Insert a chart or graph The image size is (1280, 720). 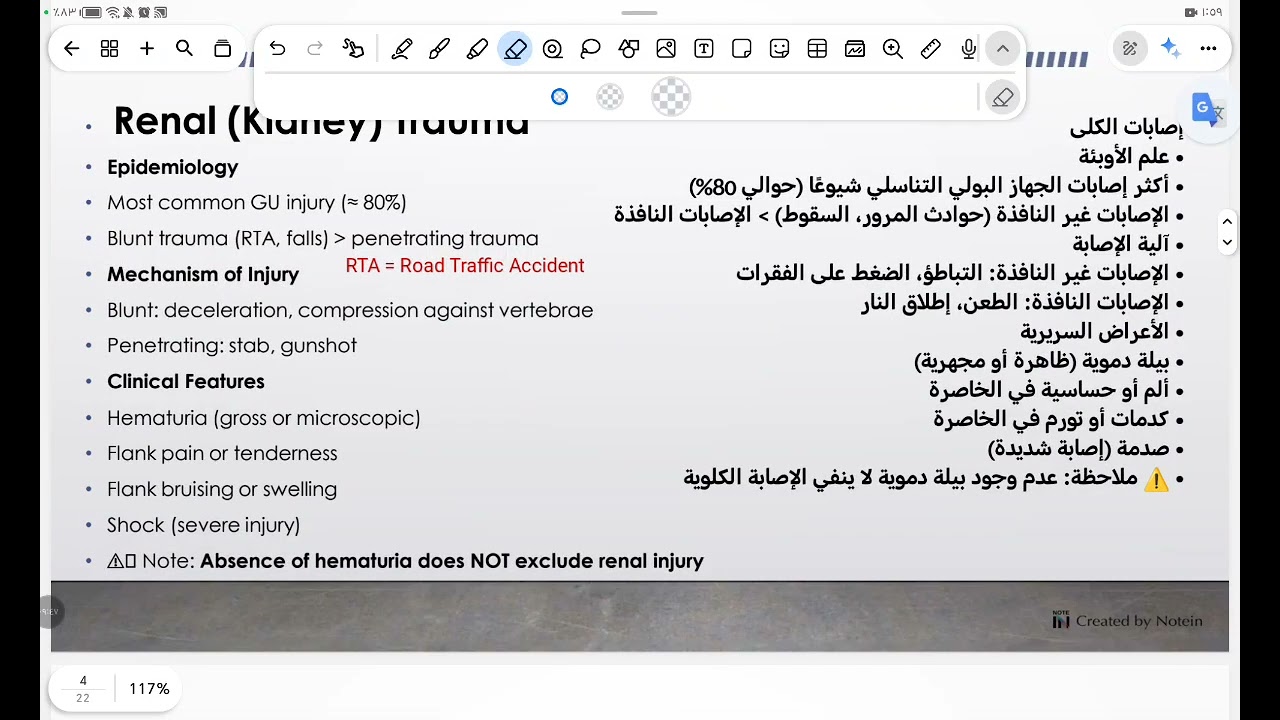tap(855, 49)
